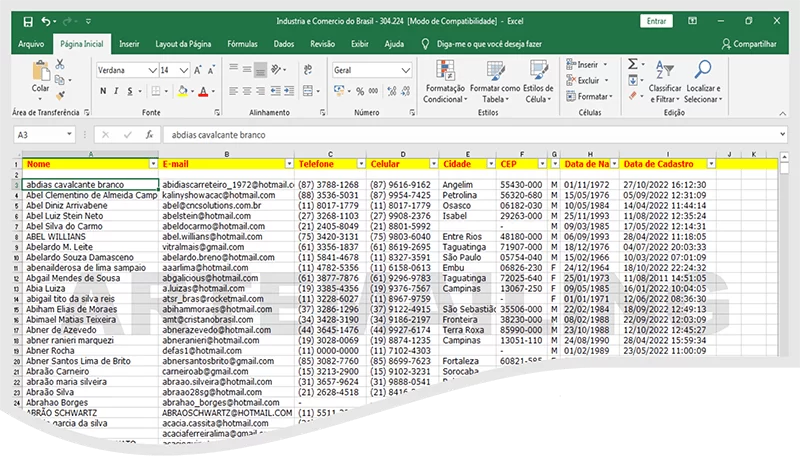Open the Geral number format dropdown
The image size is (800, 456).
point(406,70)
